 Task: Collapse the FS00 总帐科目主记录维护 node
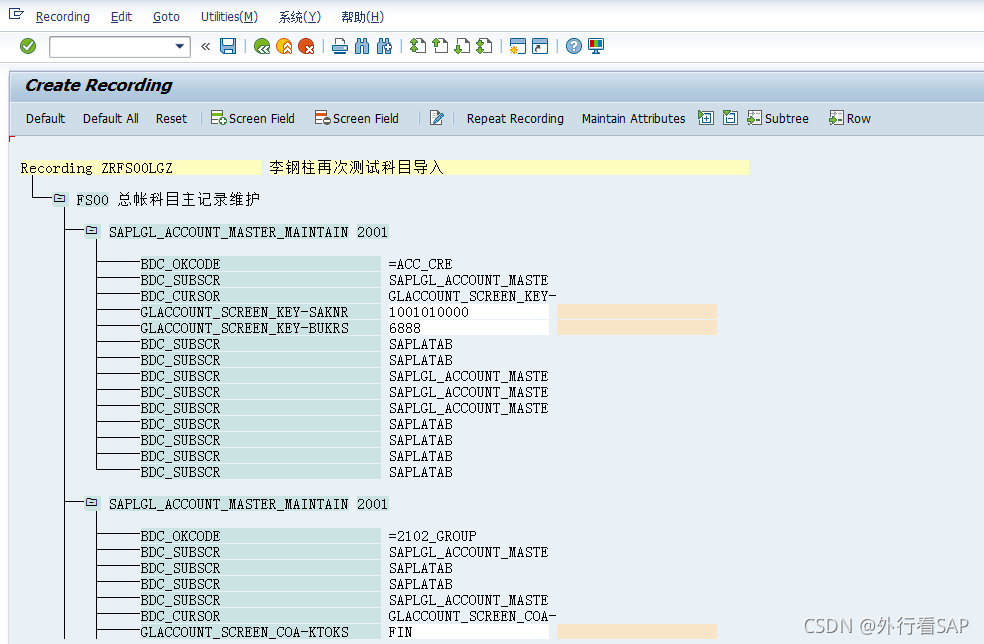(x=60, y=198)
